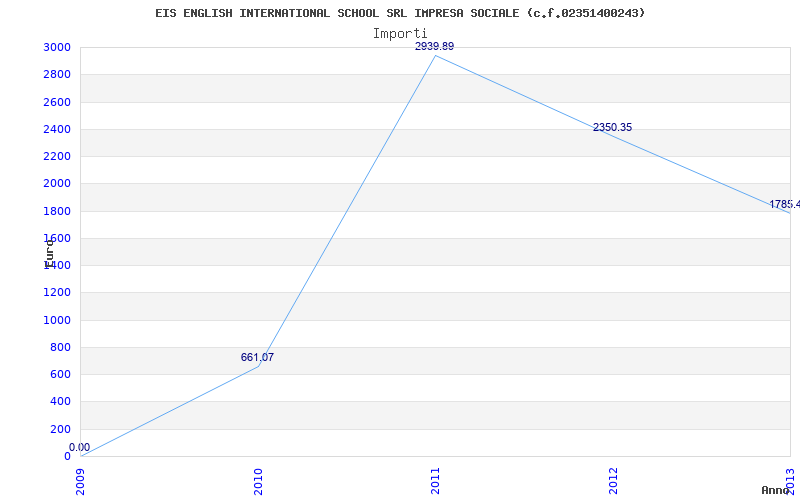Image resolution: width=800 pixels, height=500 pixels.
Task: Click the y-axis value 2200
Action: [x=58, y=156]
